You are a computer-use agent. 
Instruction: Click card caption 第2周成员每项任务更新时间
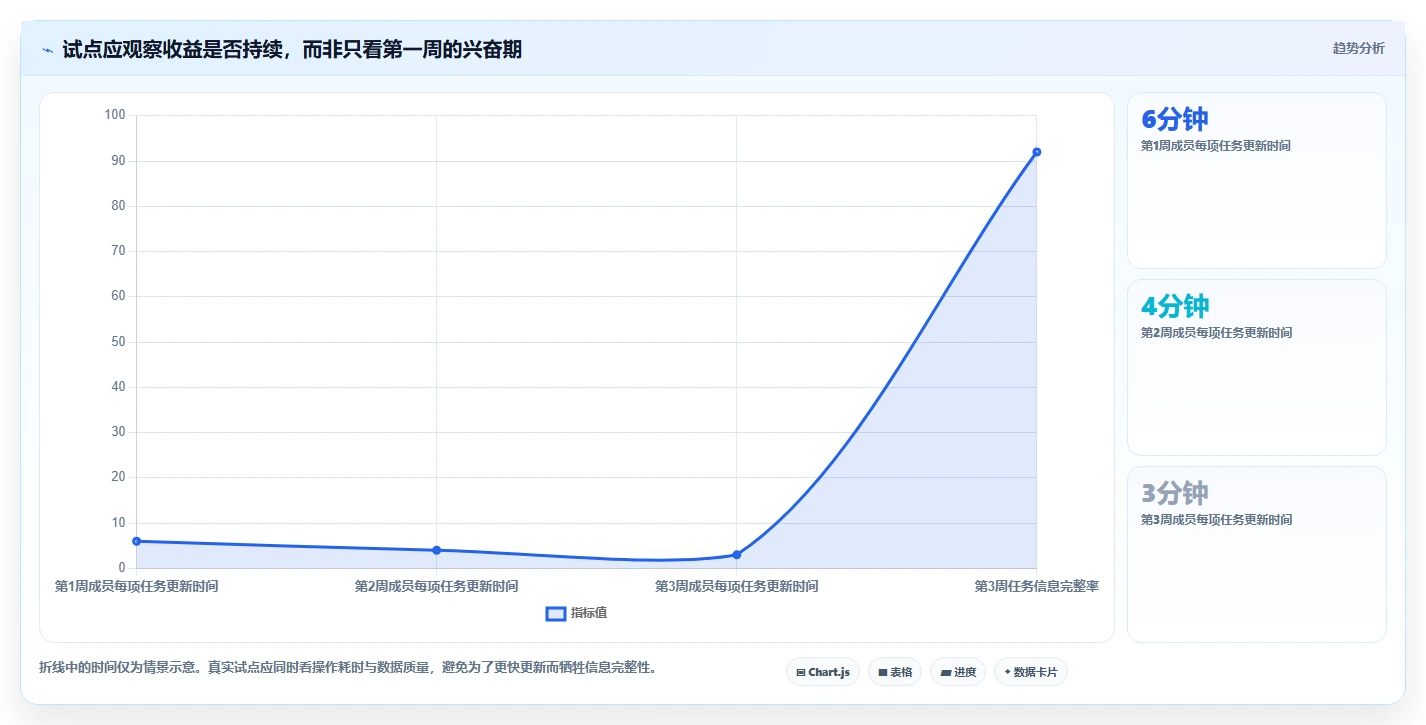coord(1216,333)
